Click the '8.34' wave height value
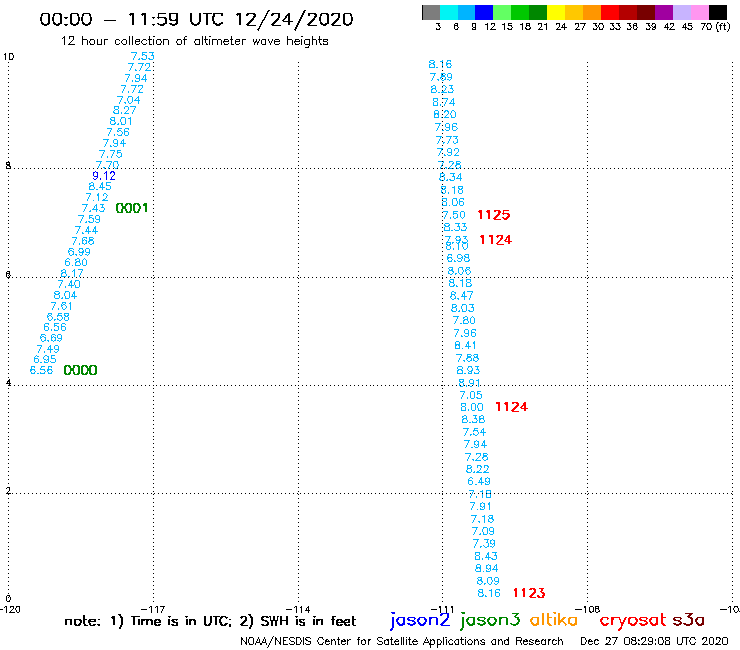 pos(451,177)
